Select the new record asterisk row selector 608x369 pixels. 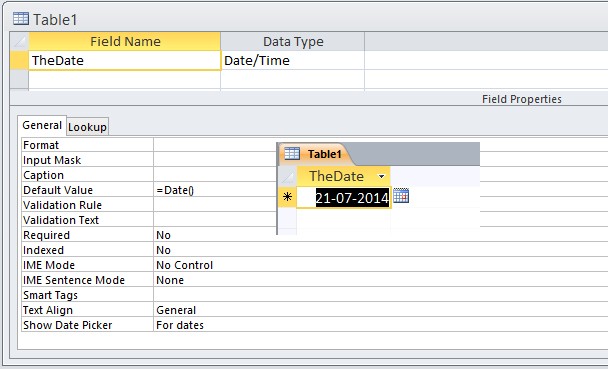287,197
